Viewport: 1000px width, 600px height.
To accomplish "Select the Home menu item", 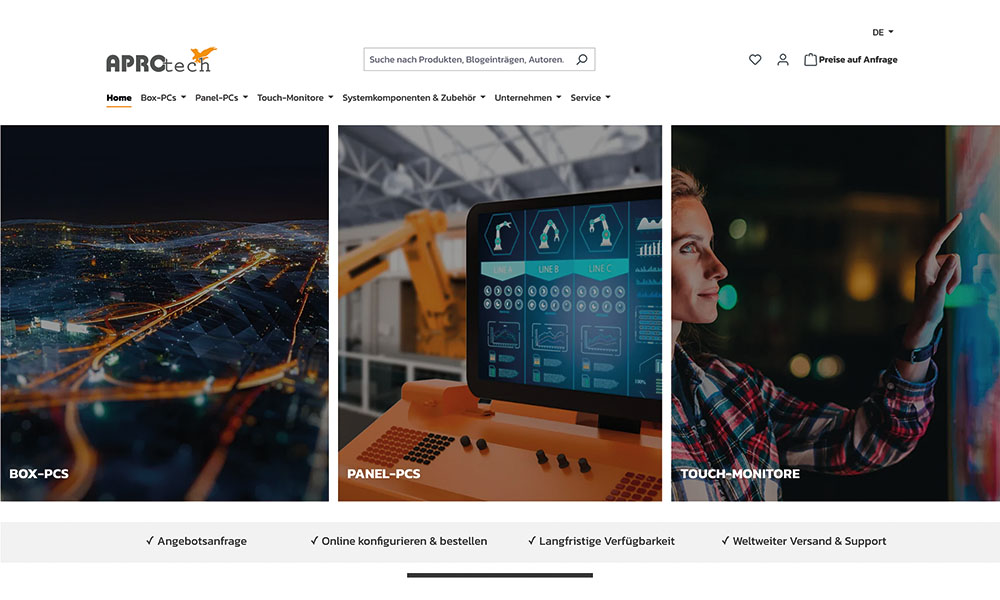I will pyautogui.click(x=118, y=97).
